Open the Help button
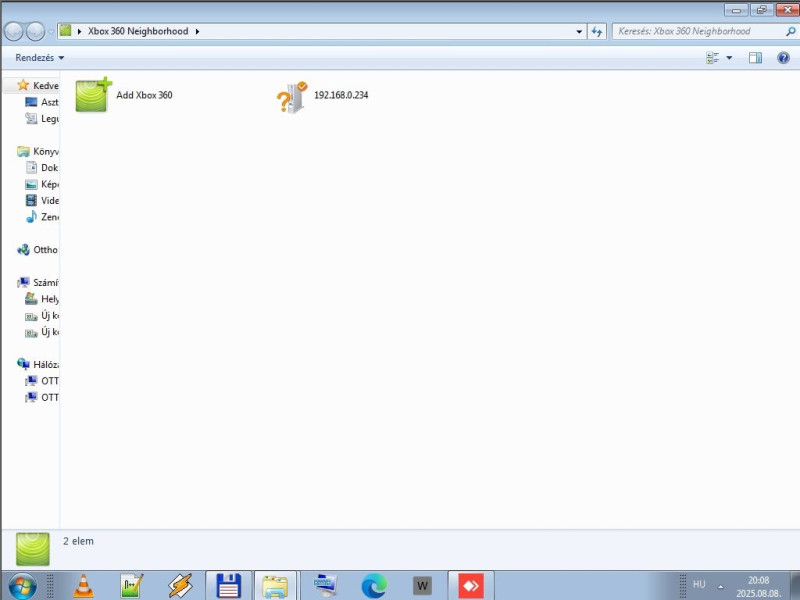Screen dimensions: 800x600 (x=783, y=58)
